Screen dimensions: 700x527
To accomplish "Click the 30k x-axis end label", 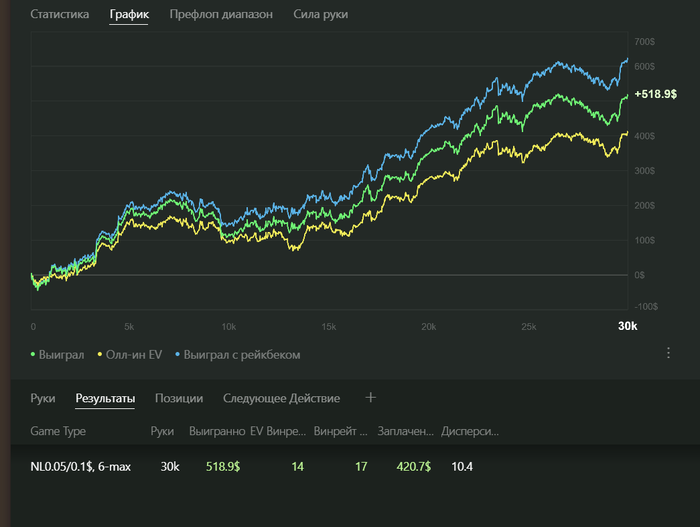I will coord(627,326).
